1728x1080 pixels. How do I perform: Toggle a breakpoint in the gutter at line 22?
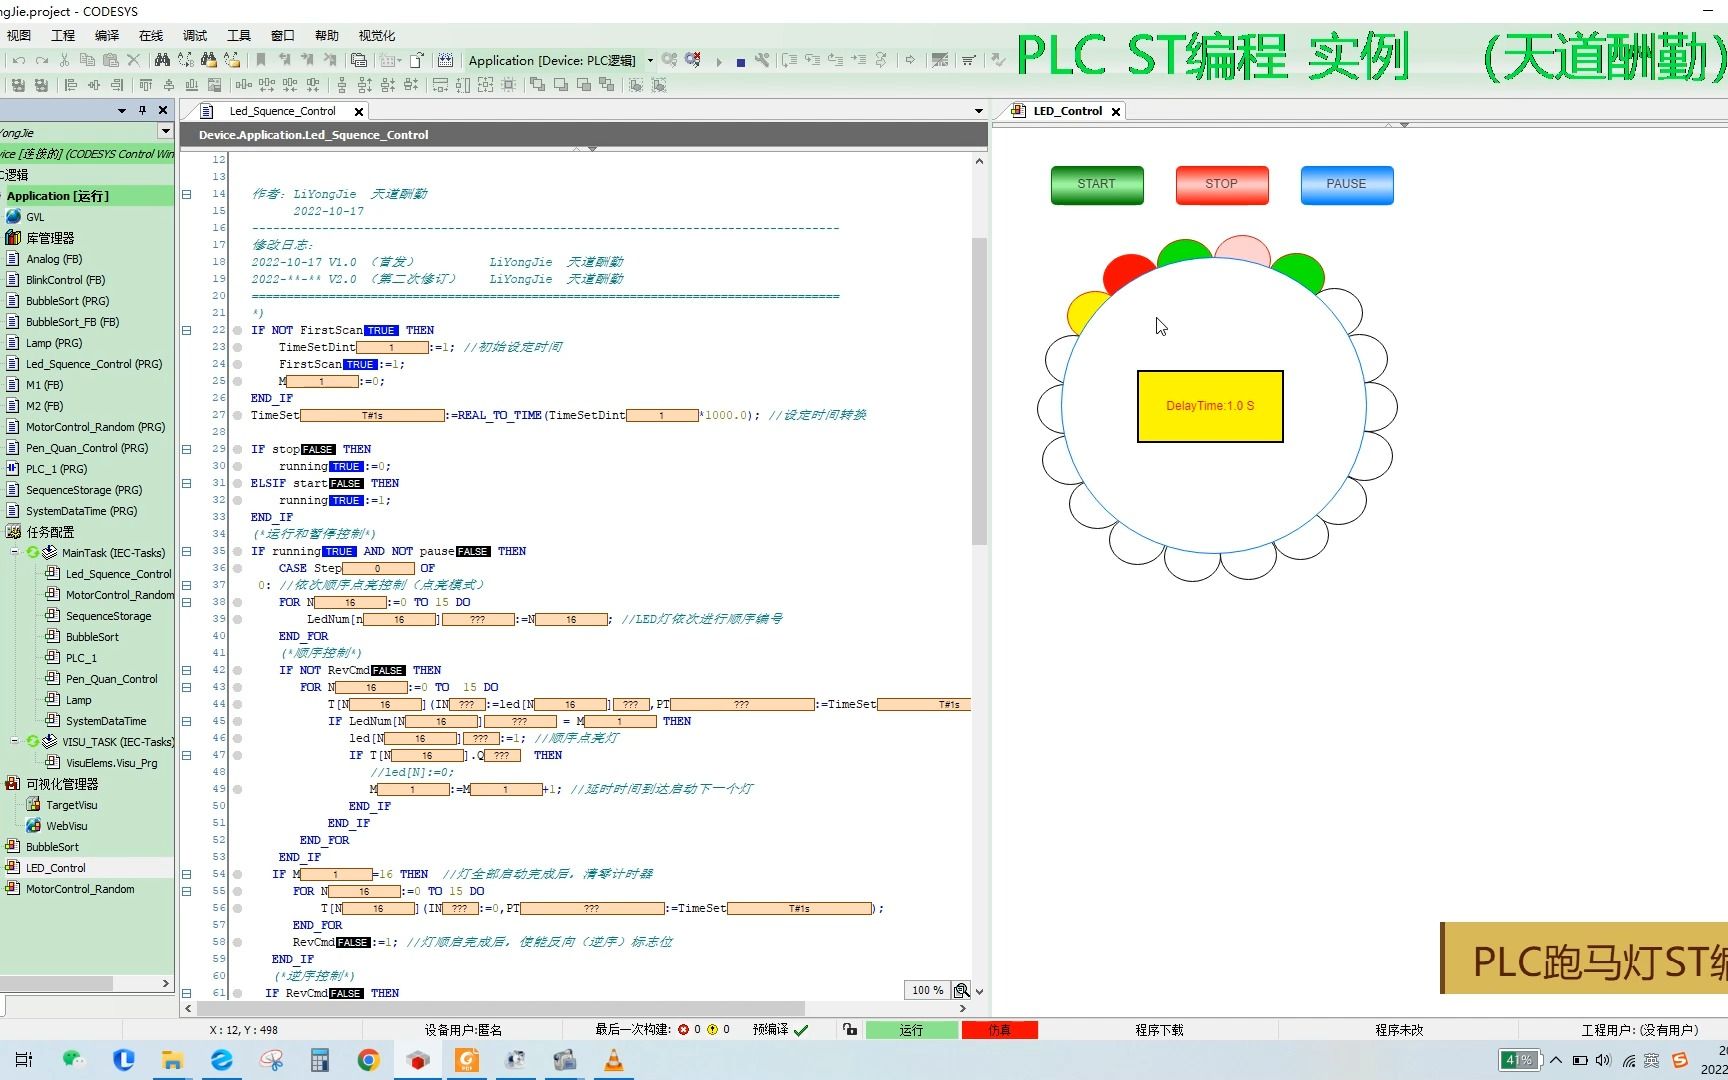[236, 330]
